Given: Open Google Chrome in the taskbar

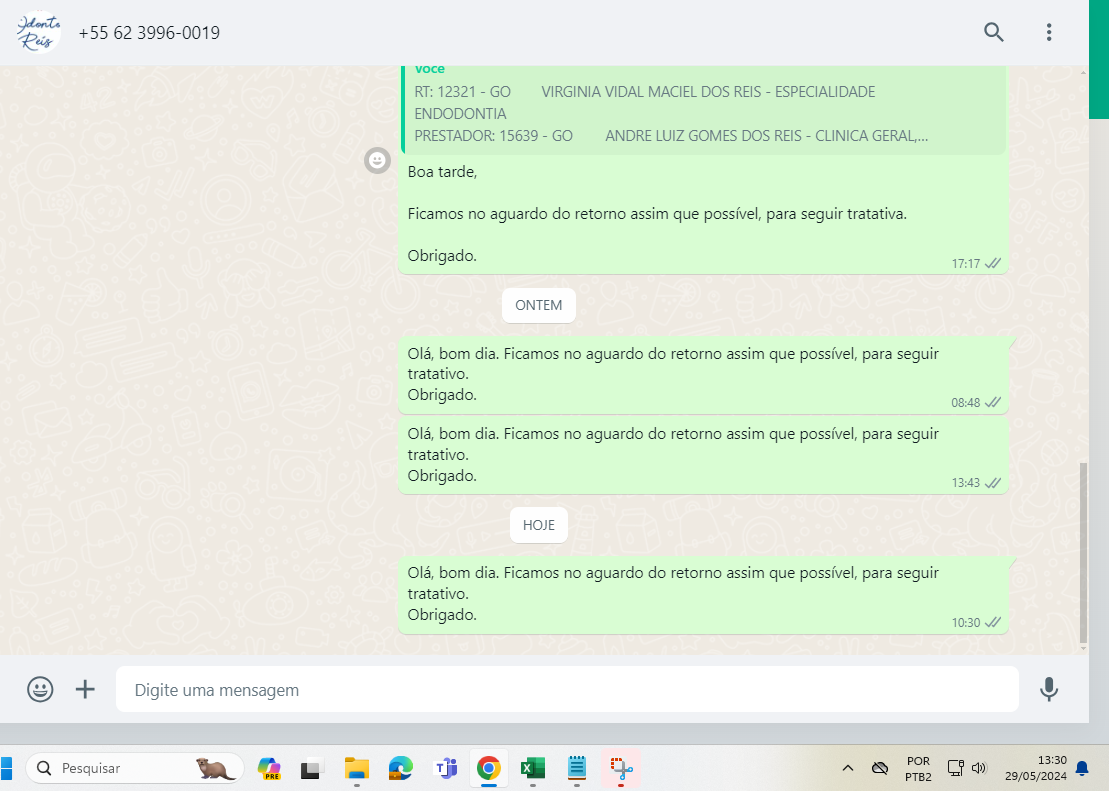Looking at the screenshot, I should (488, 768).
